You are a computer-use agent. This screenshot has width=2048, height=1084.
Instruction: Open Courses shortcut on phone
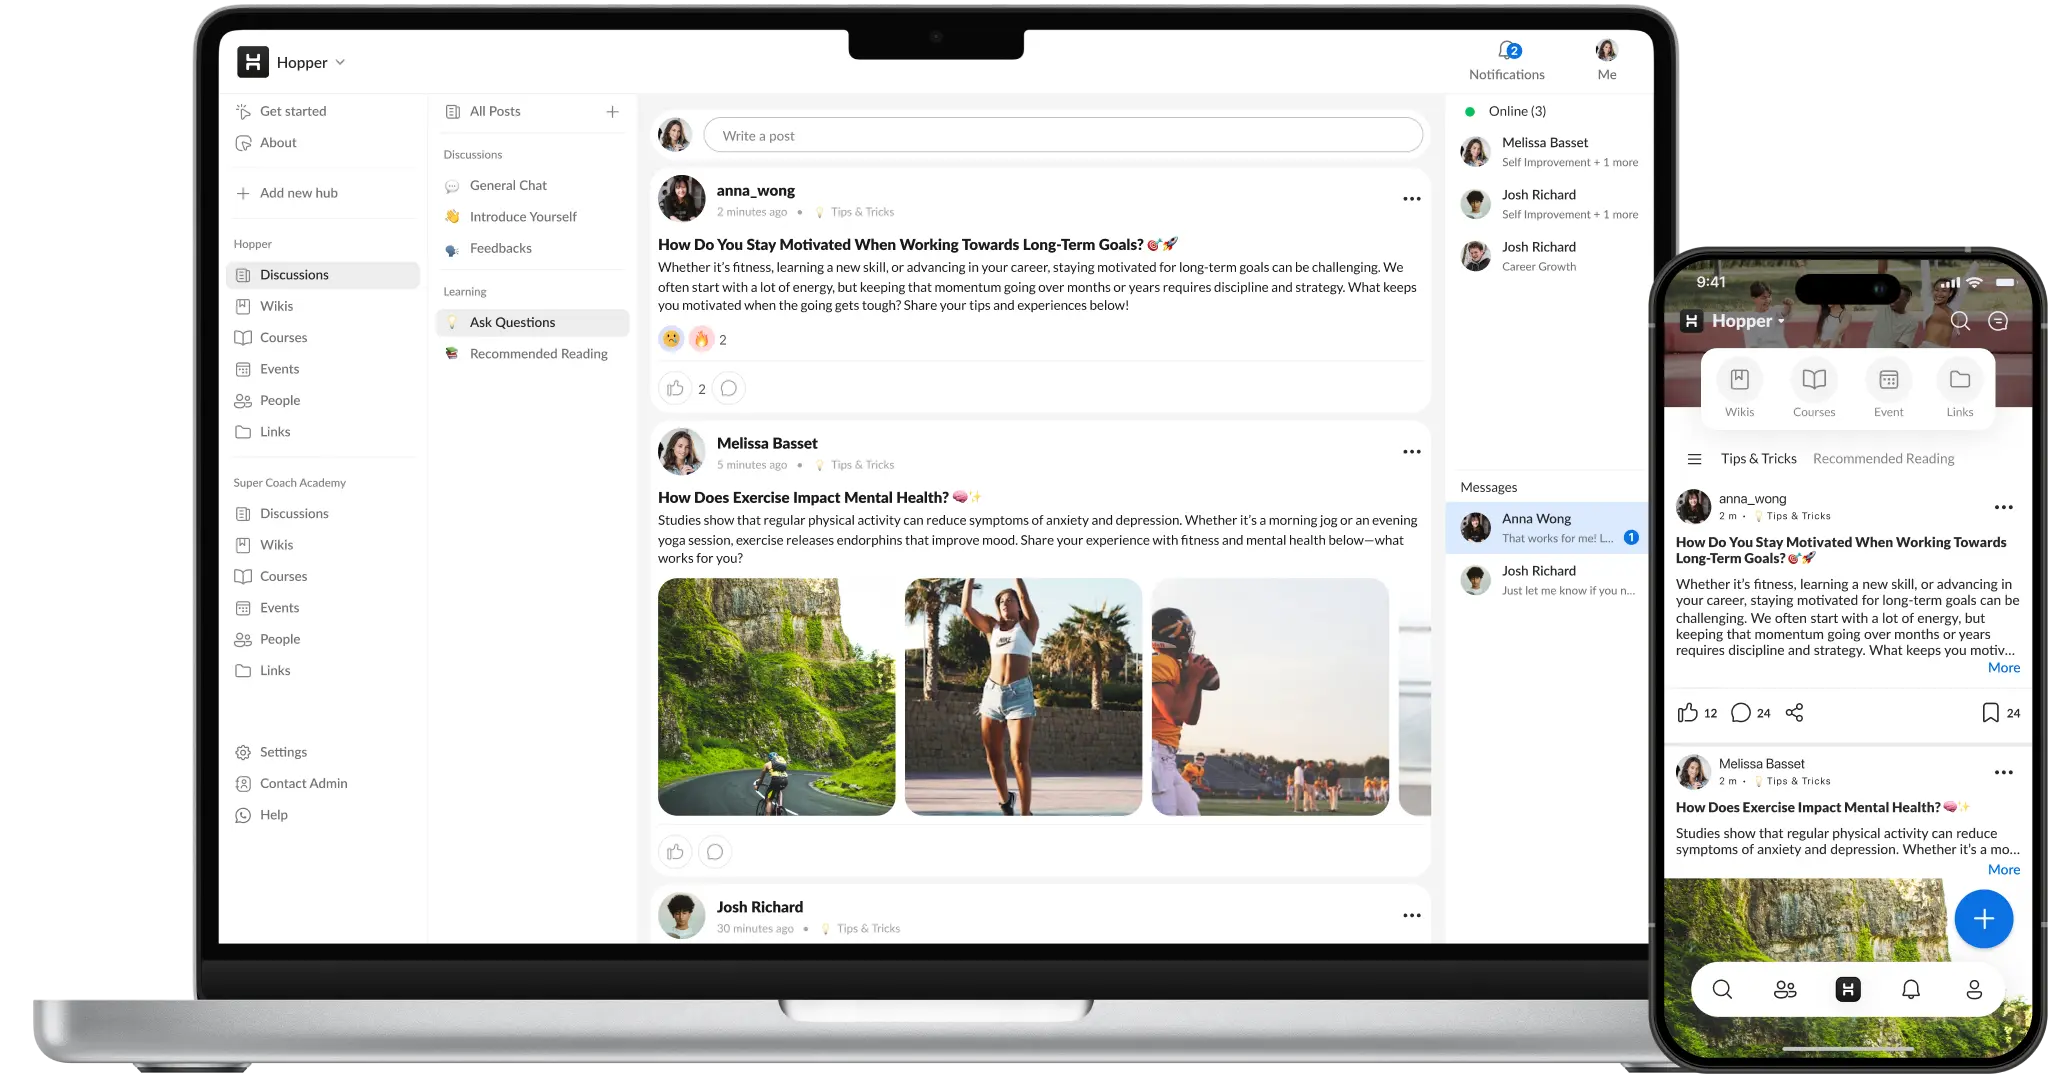1813,389
